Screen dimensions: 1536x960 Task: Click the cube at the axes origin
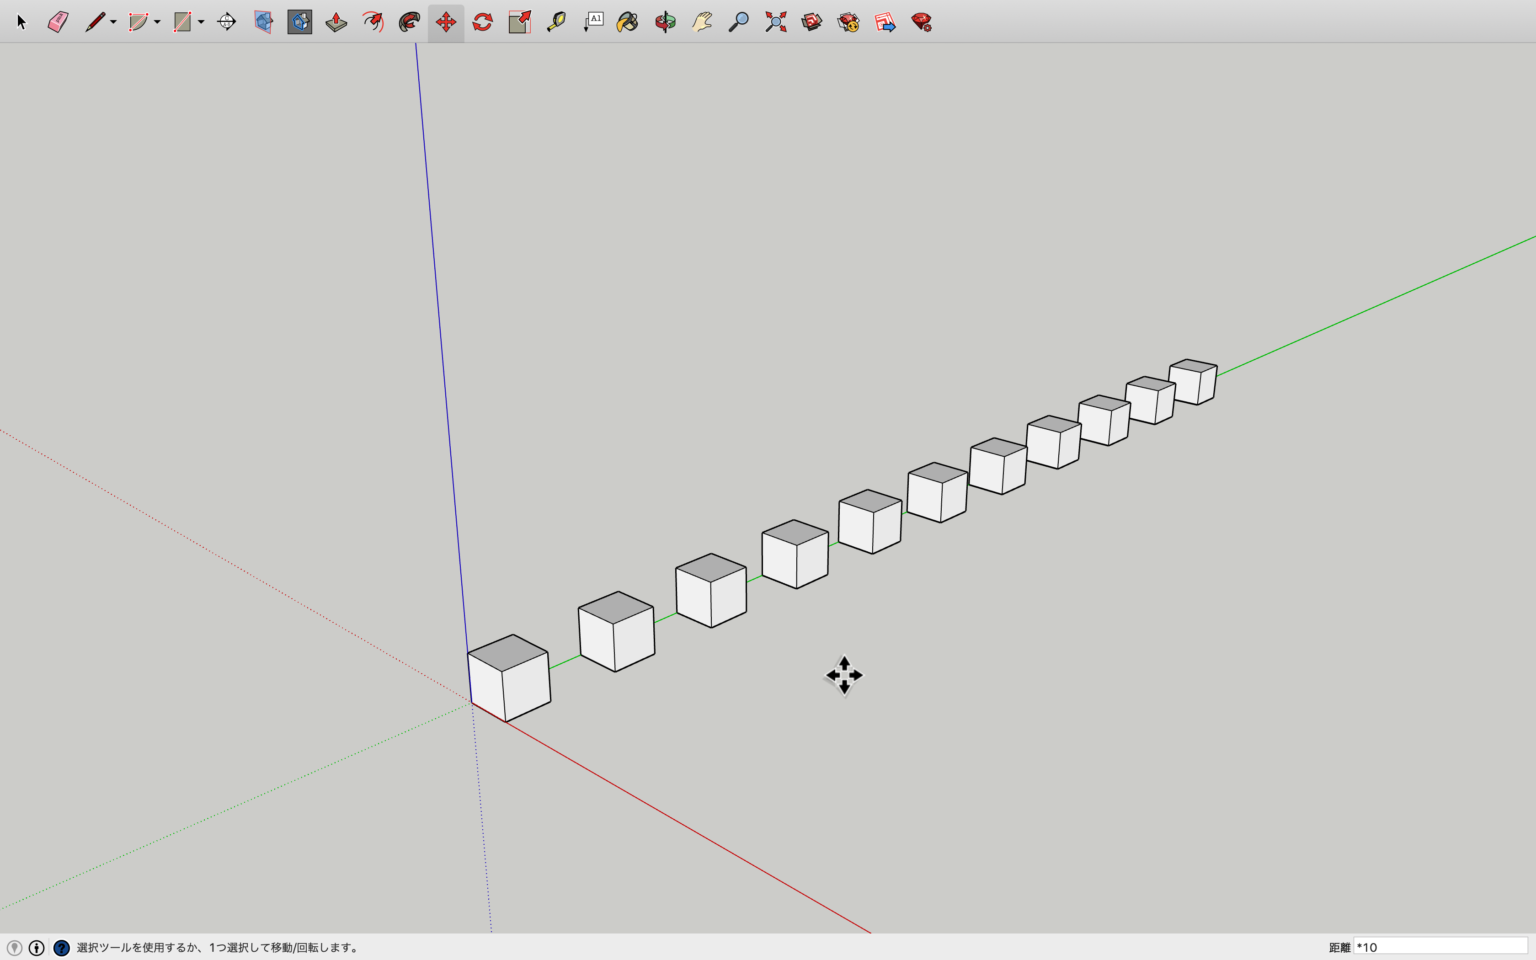(509, 680)
